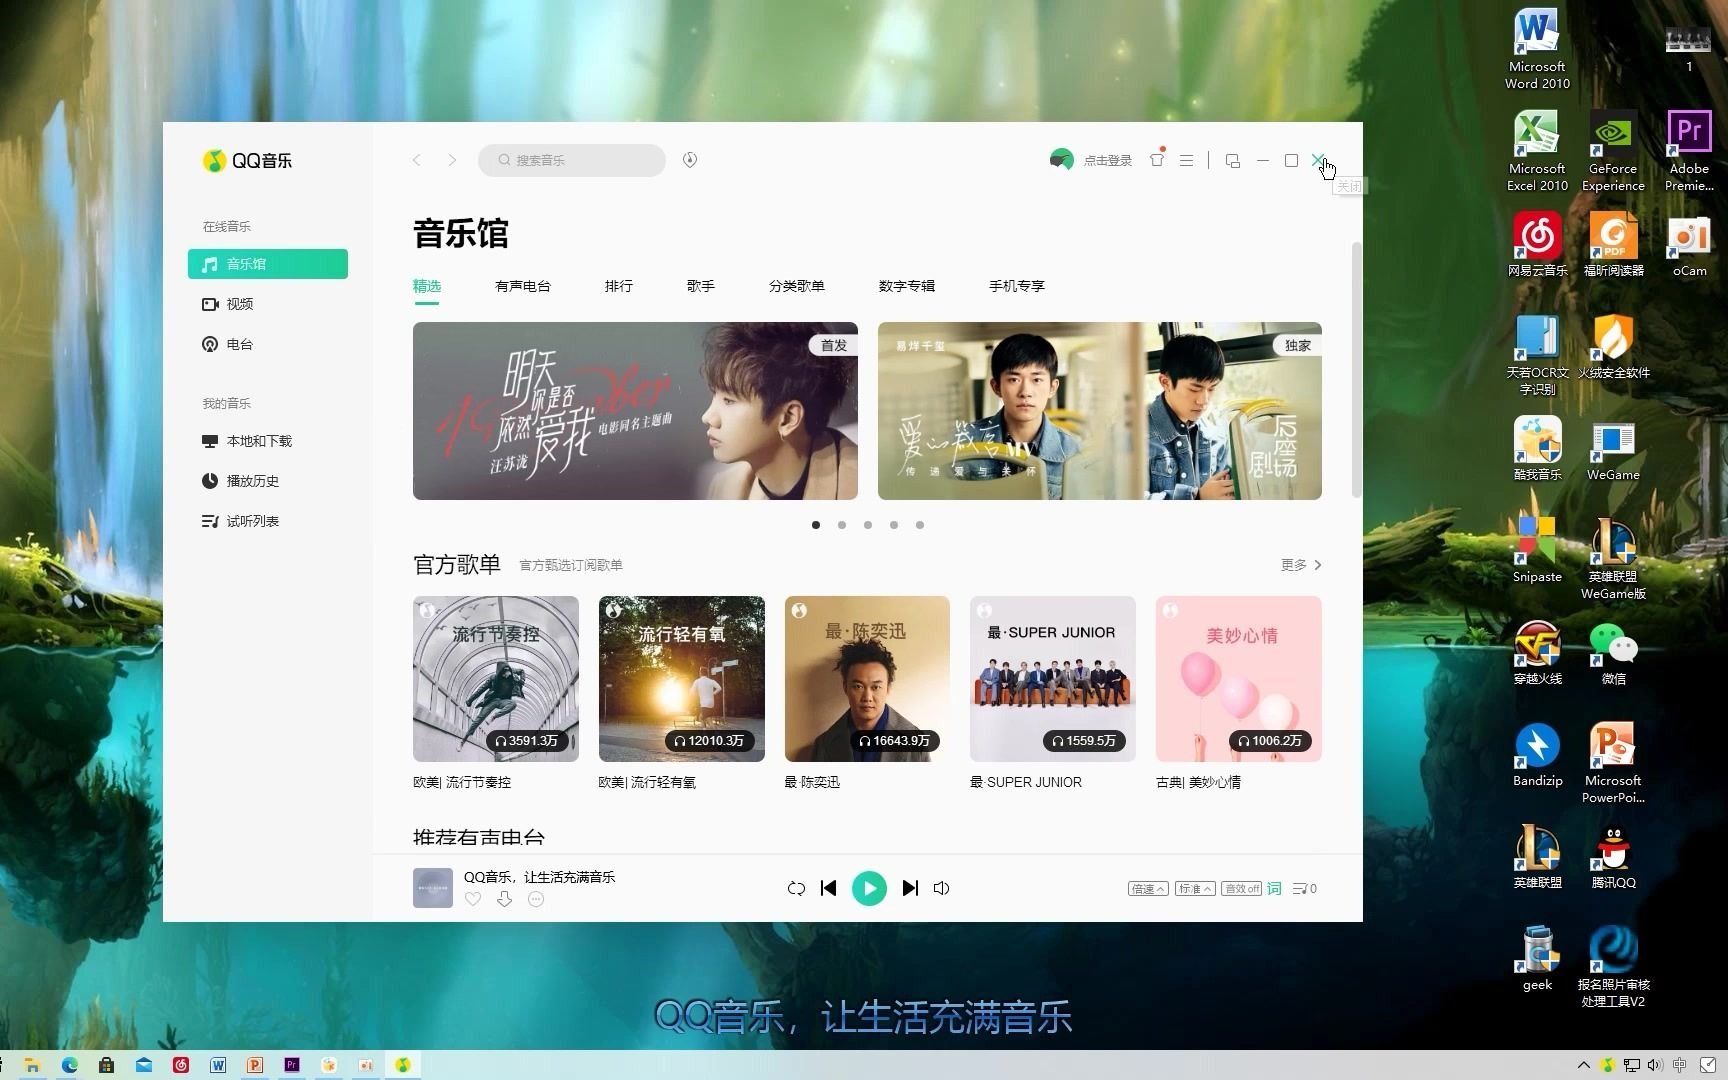Viewport: 1728px width, 1080px height.
Task: Open the Snipaste desktop shortcut
Action: click(1537, 551)
